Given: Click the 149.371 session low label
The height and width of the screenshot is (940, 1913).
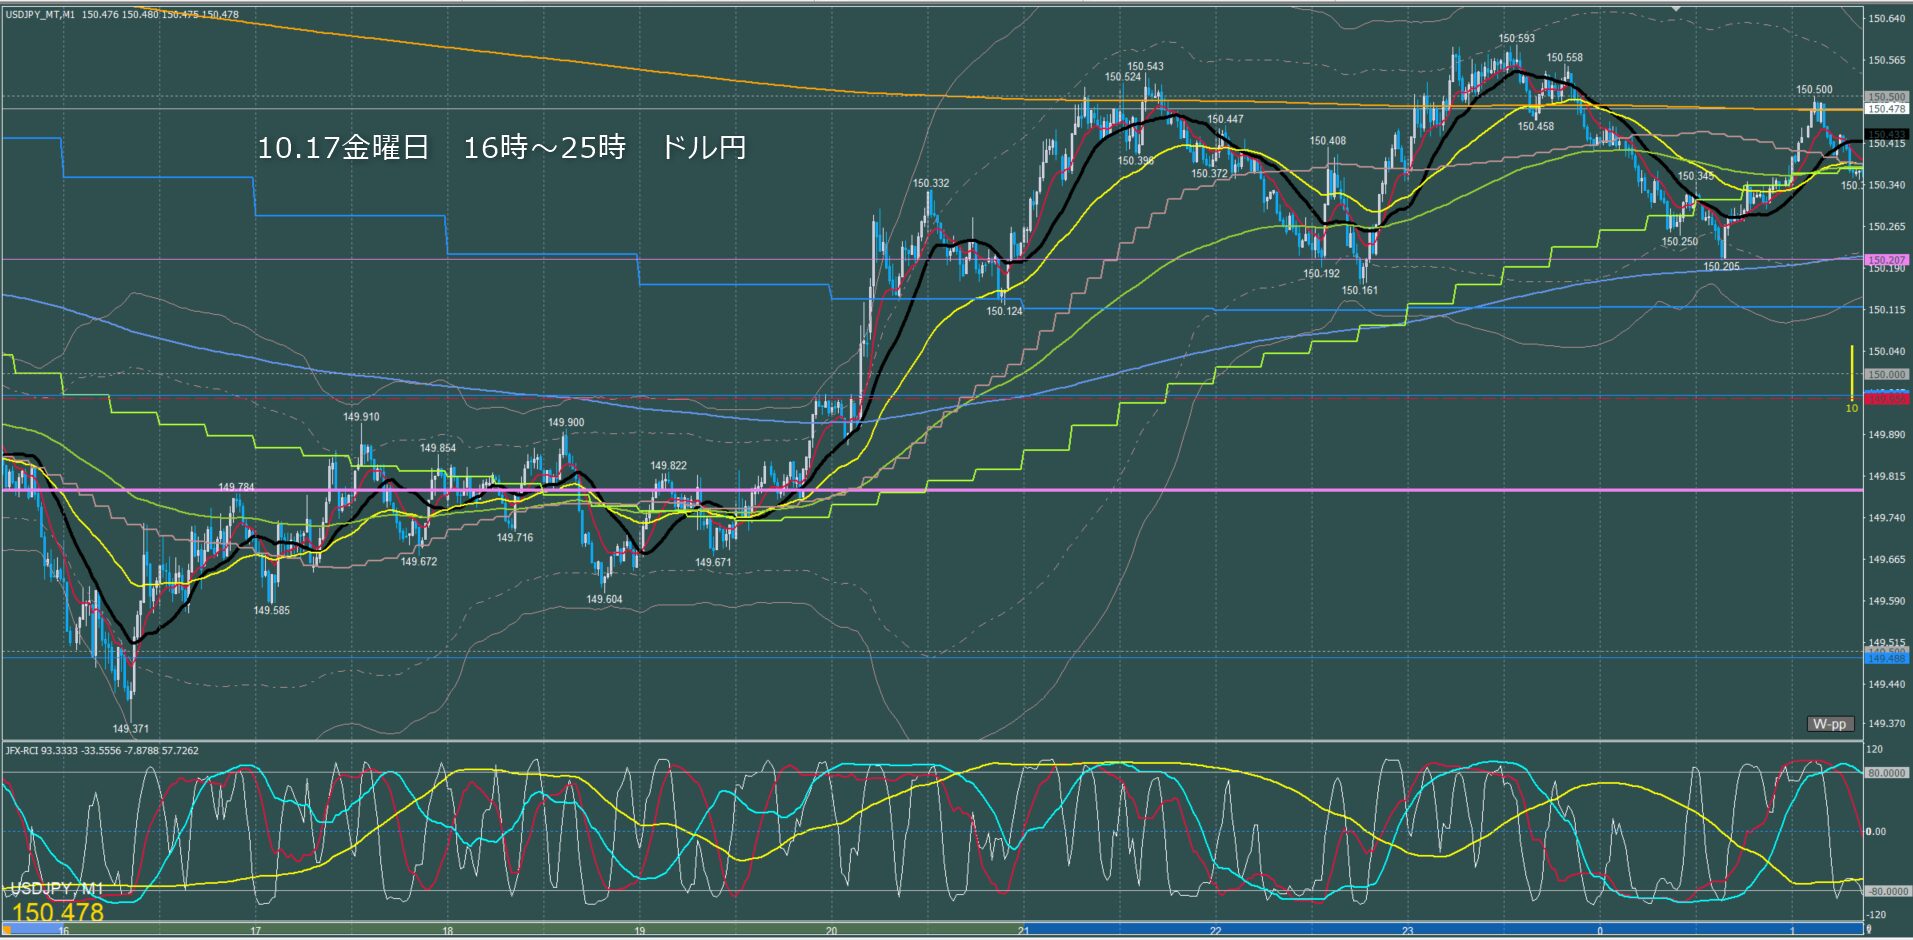Looking at the screenshot, I should 131,729.
